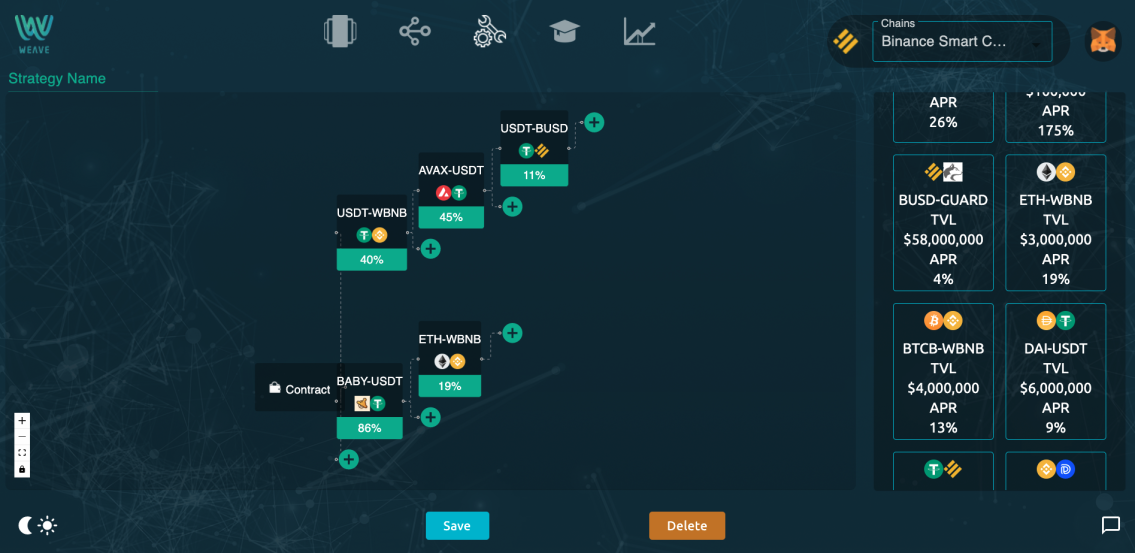Click the $6,000,000 TVL value
The width and height of the screenshot is (1135, 553).
tap(1055, 388)
